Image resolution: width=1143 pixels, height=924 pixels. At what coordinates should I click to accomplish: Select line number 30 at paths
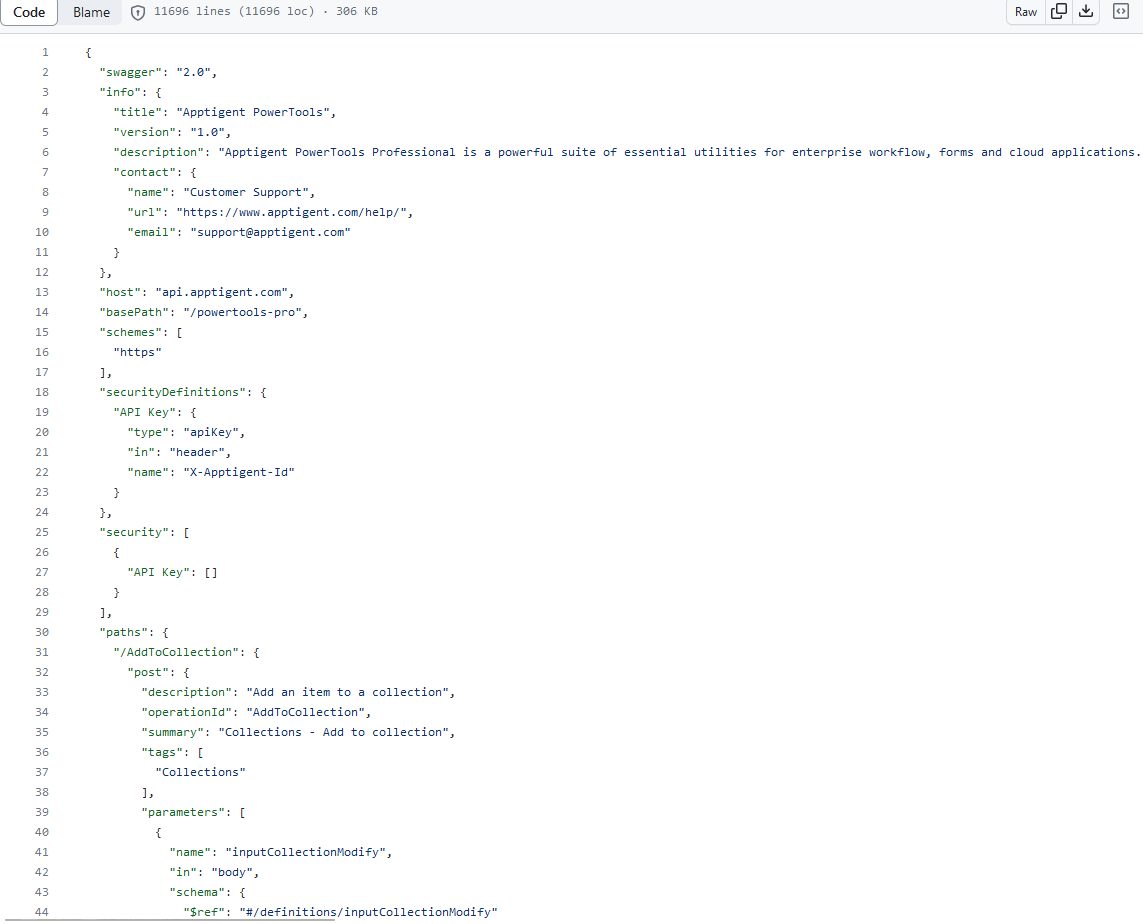click(42, 632)
